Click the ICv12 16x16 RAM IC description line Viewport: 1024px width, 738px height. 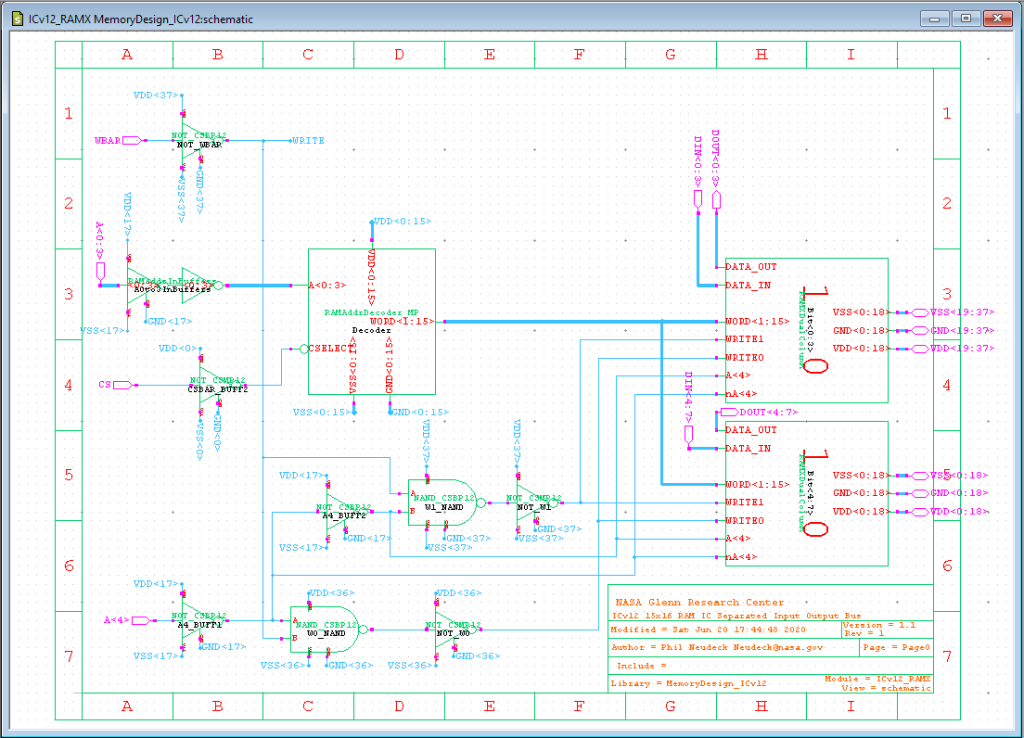click(737, 615)
